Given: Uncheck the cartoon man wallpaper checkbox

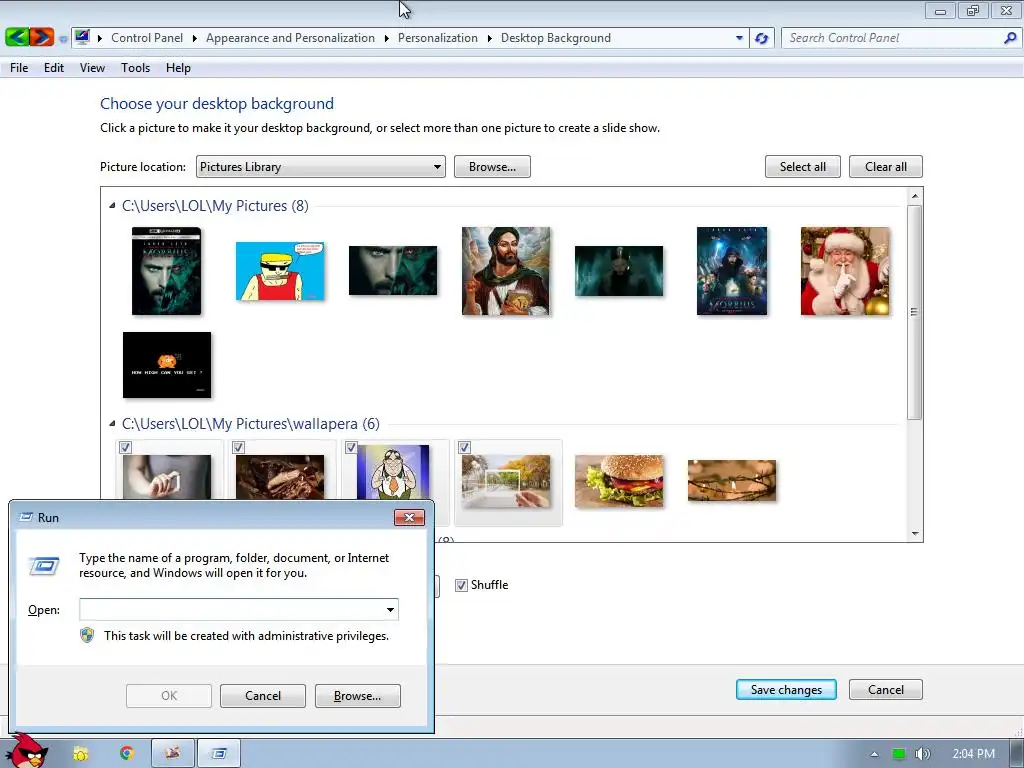Looking at the screenshot, I should [x=351, y=447].
